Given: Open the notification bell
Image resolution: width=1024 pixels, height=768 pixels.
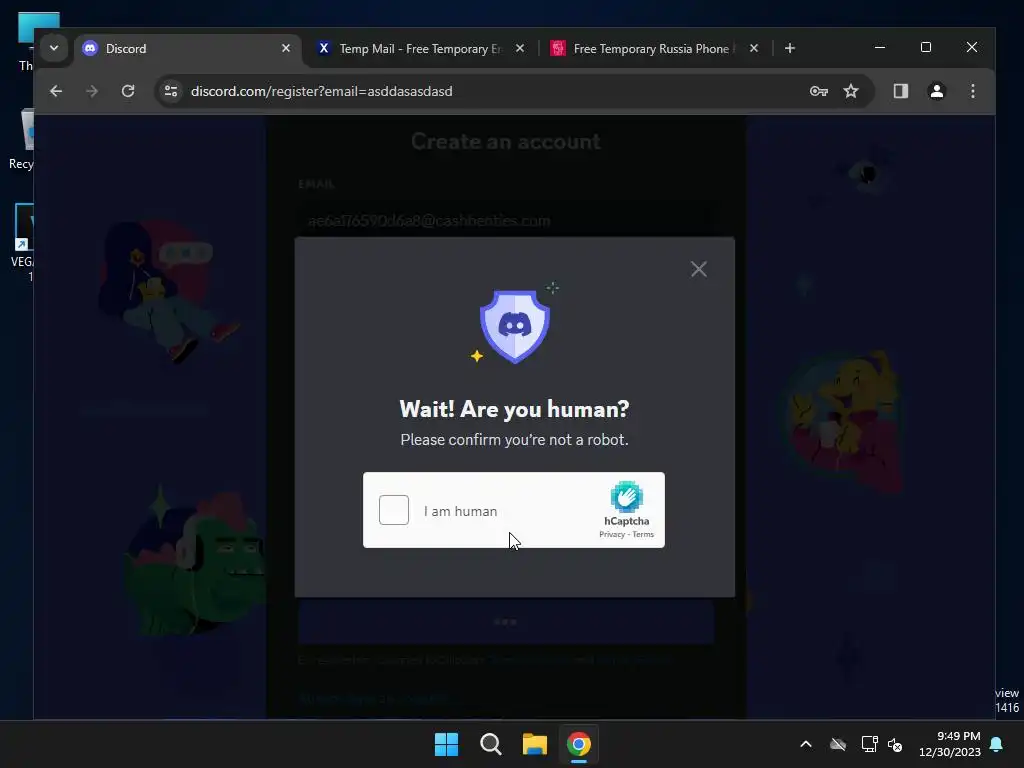Looking at the screenshot, I should tap(997, 744).
